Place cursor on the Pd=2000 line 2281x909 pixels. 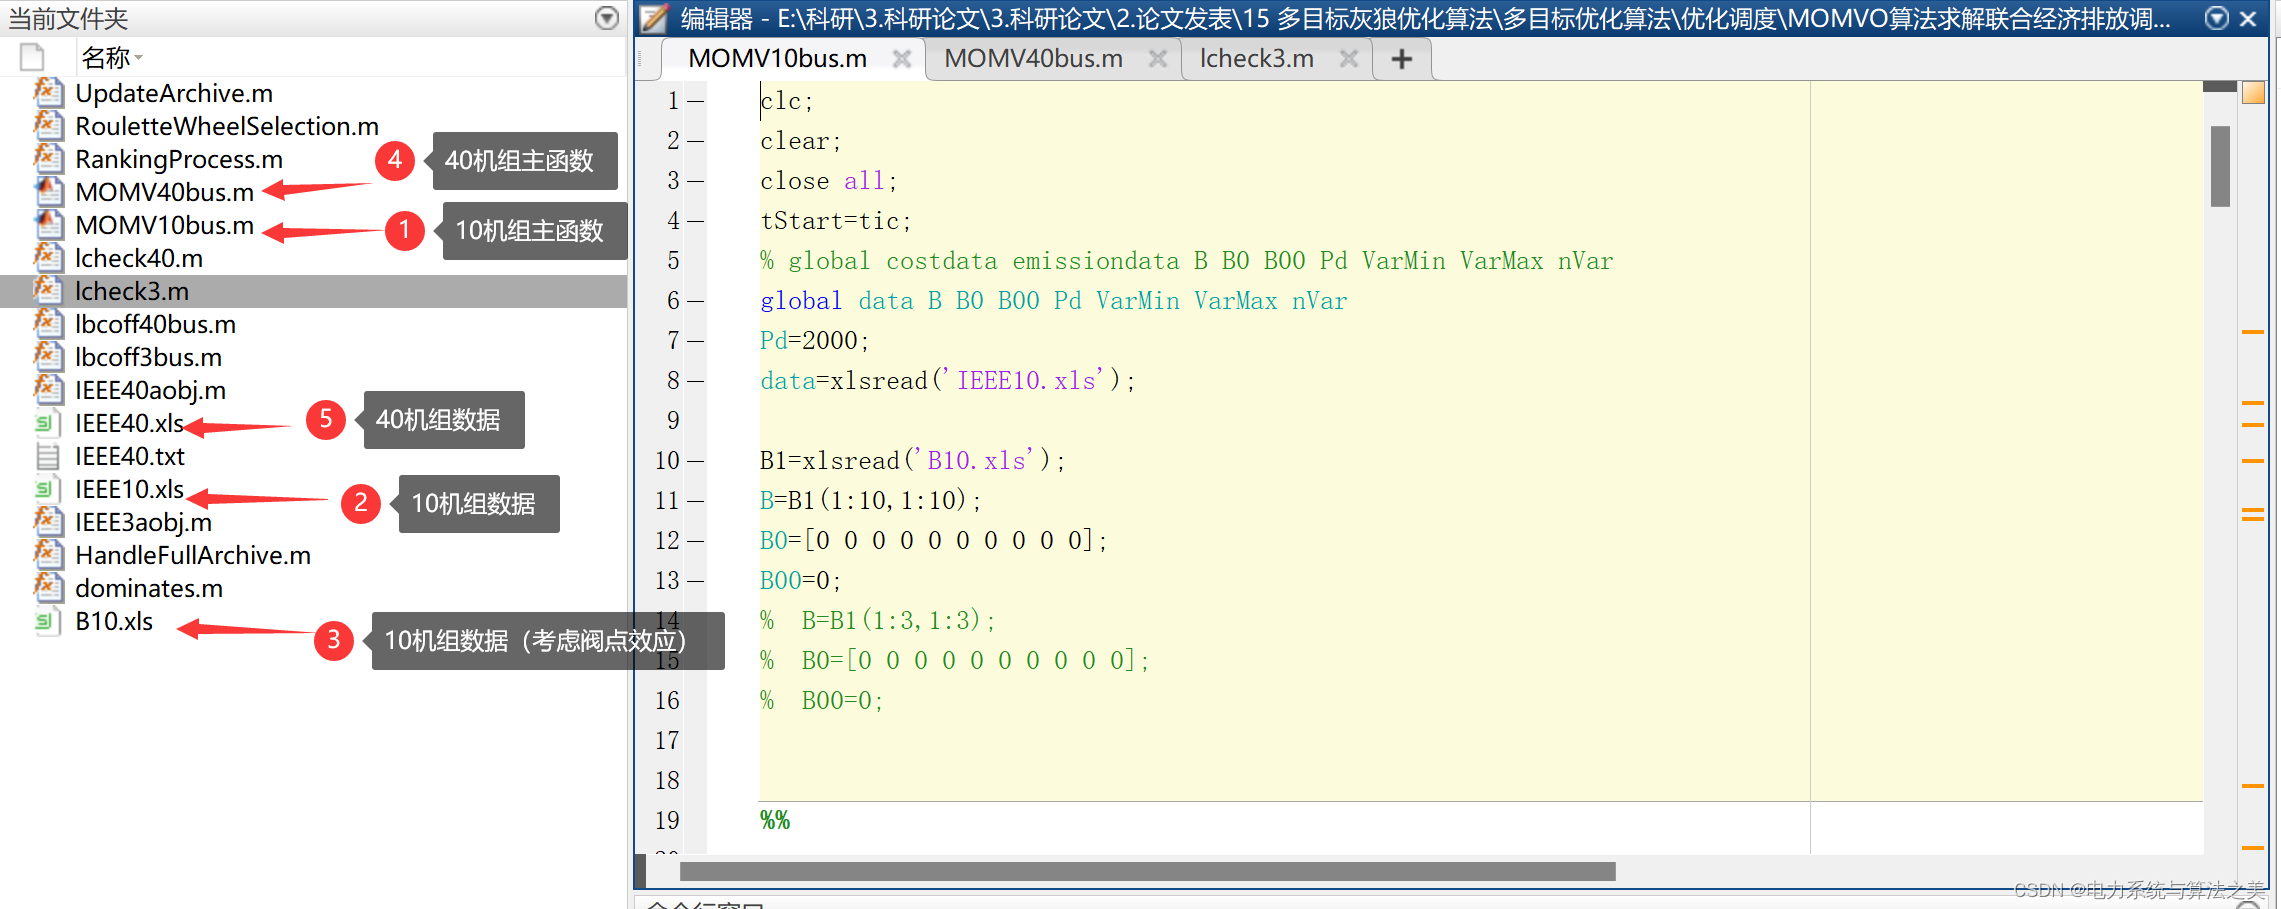point(814,341)
